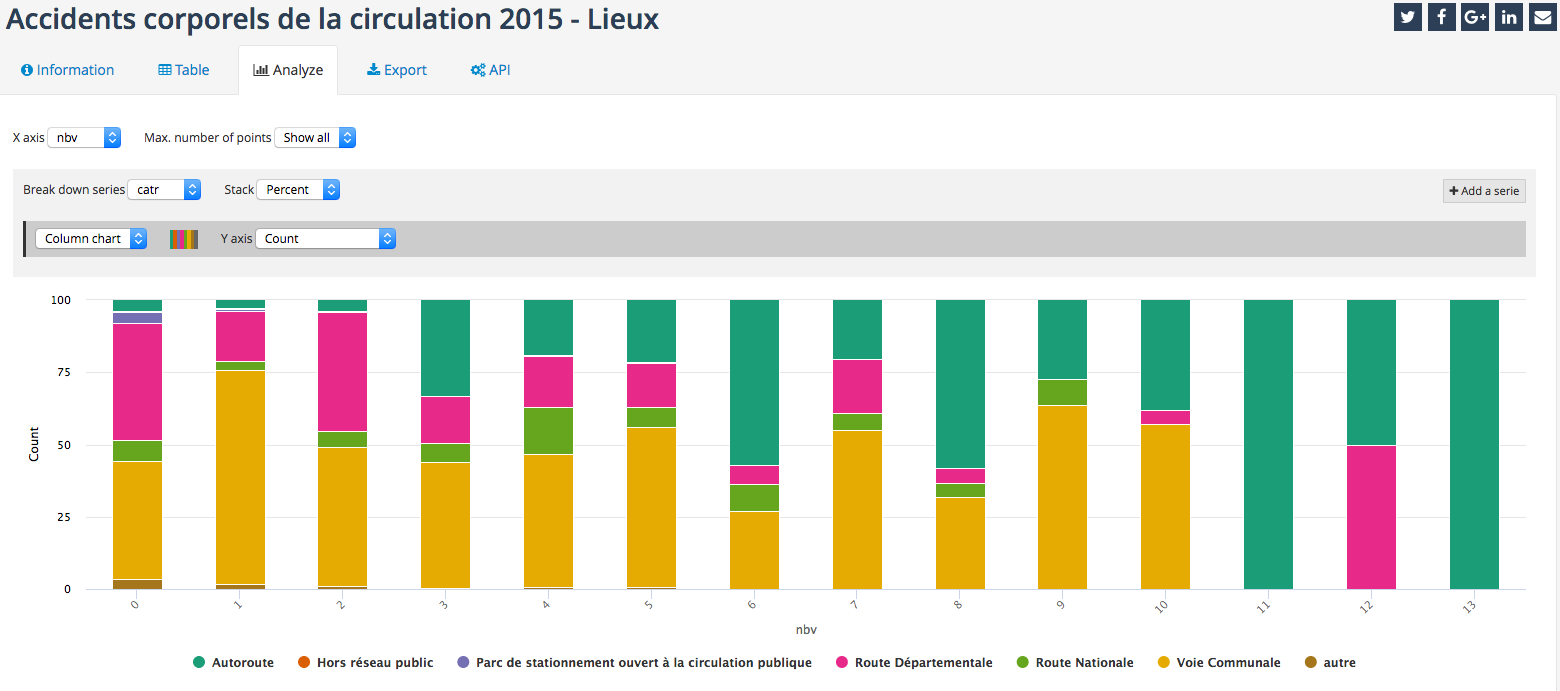1560x691 pixels.
Task: Open Column chart type dropdown
Action: pyautogui.click(x=91, y=239)
